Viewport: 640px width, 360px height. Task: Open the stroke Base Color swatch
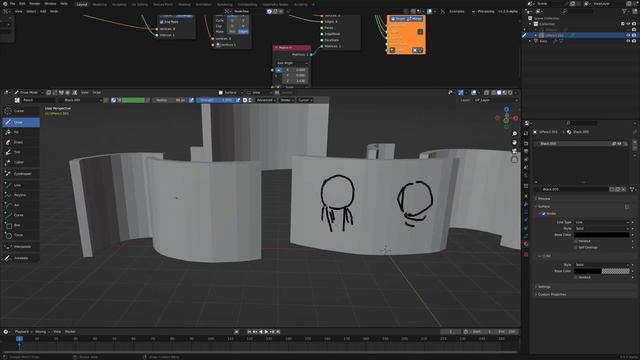(x=602, y=235)
